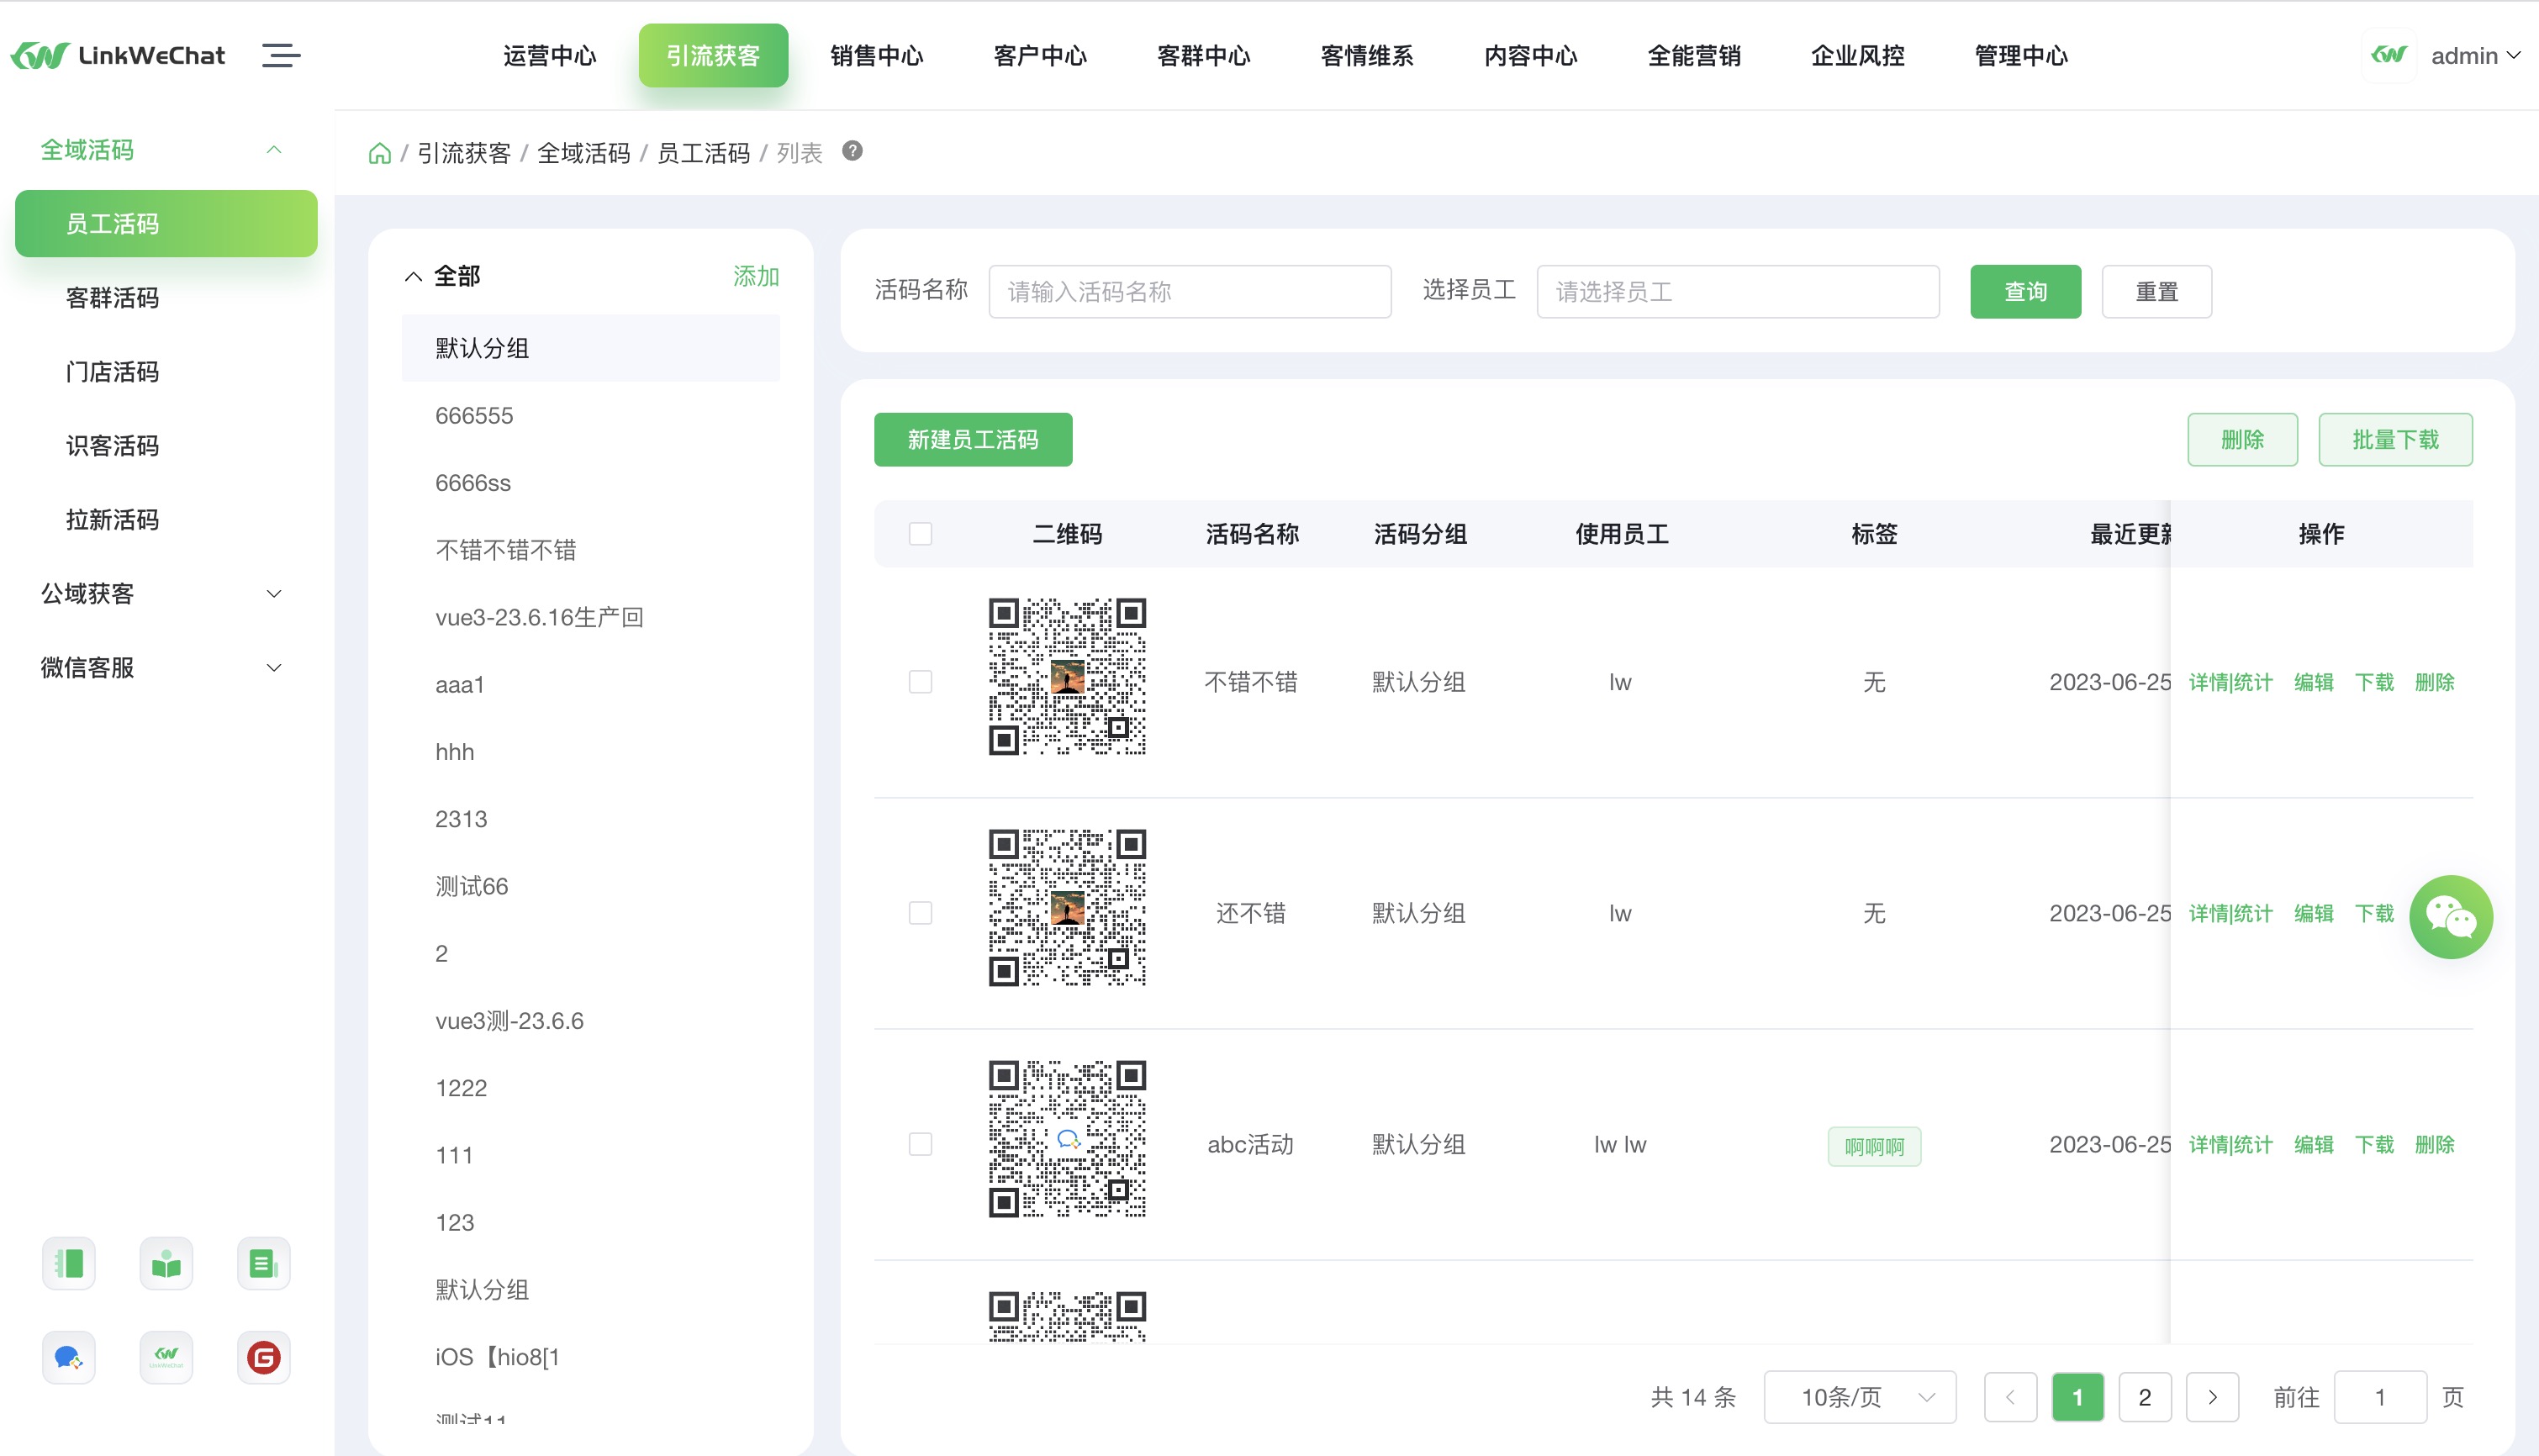Click the 啊啊啊 tag on abc活动 row

click(1874, 1146)
